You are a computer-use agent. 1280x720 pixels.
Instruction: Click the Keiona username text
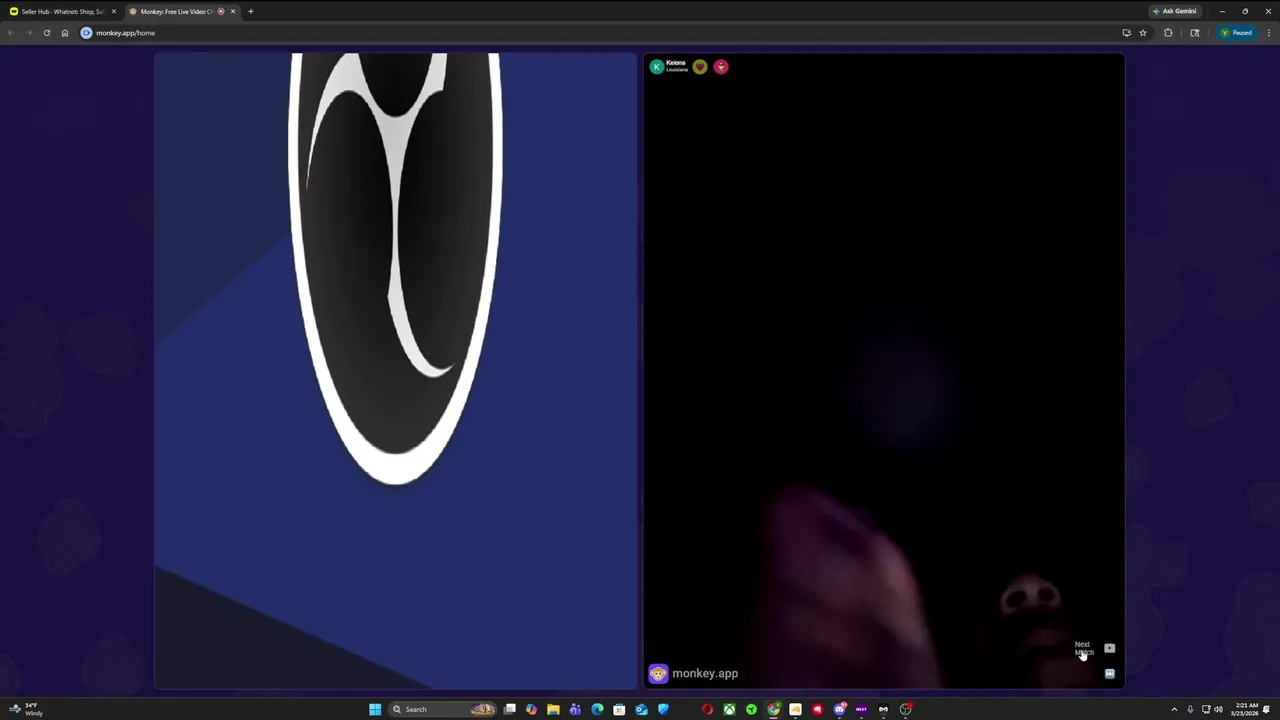pyautogui.click(x=676, y=63)
